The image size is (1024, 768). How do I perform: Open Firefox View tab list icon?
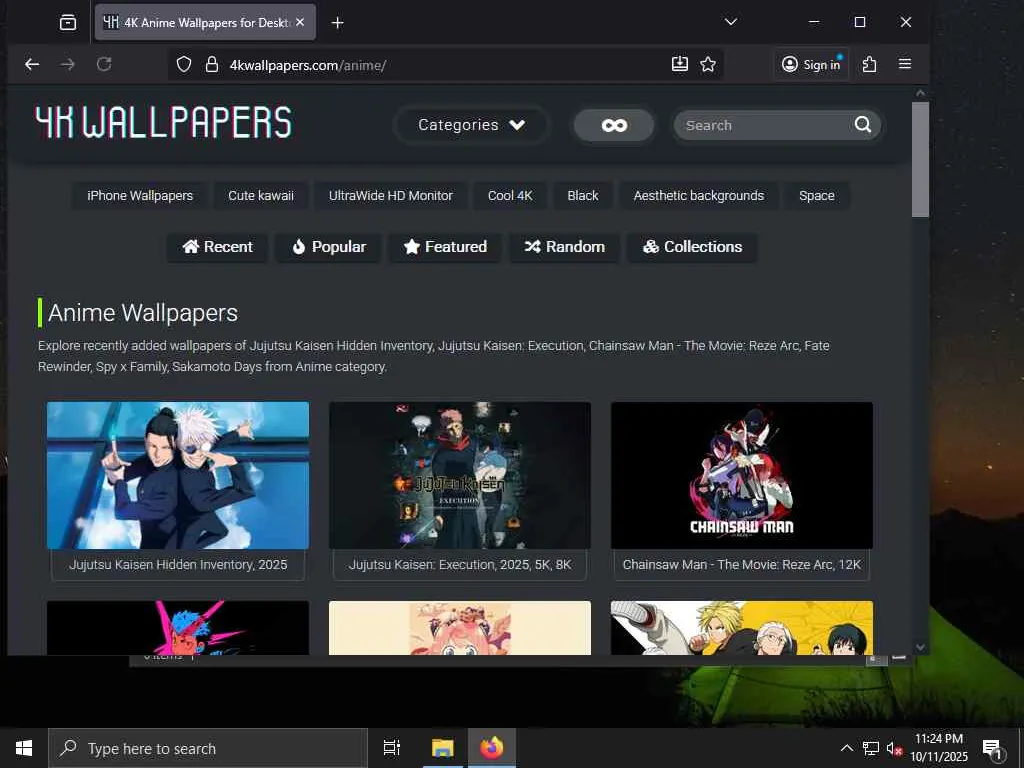click(68, 22)
